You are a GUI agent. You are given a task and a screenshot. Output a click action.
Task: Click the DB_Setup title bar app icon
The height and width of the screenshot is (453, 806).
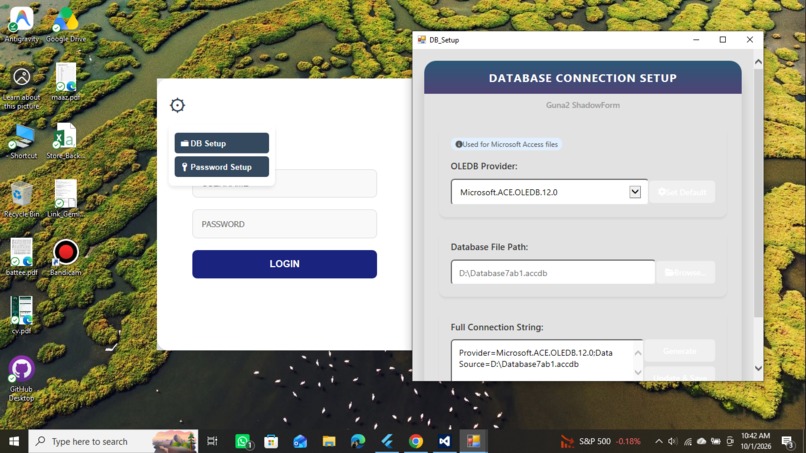point(422,40)
